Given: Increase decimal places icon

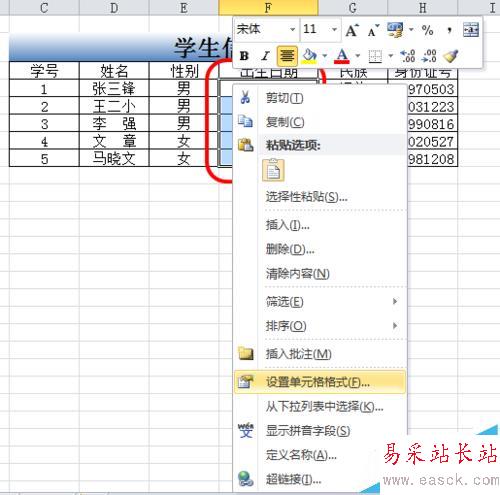Looking at the screenshot, I should (407, 56).
